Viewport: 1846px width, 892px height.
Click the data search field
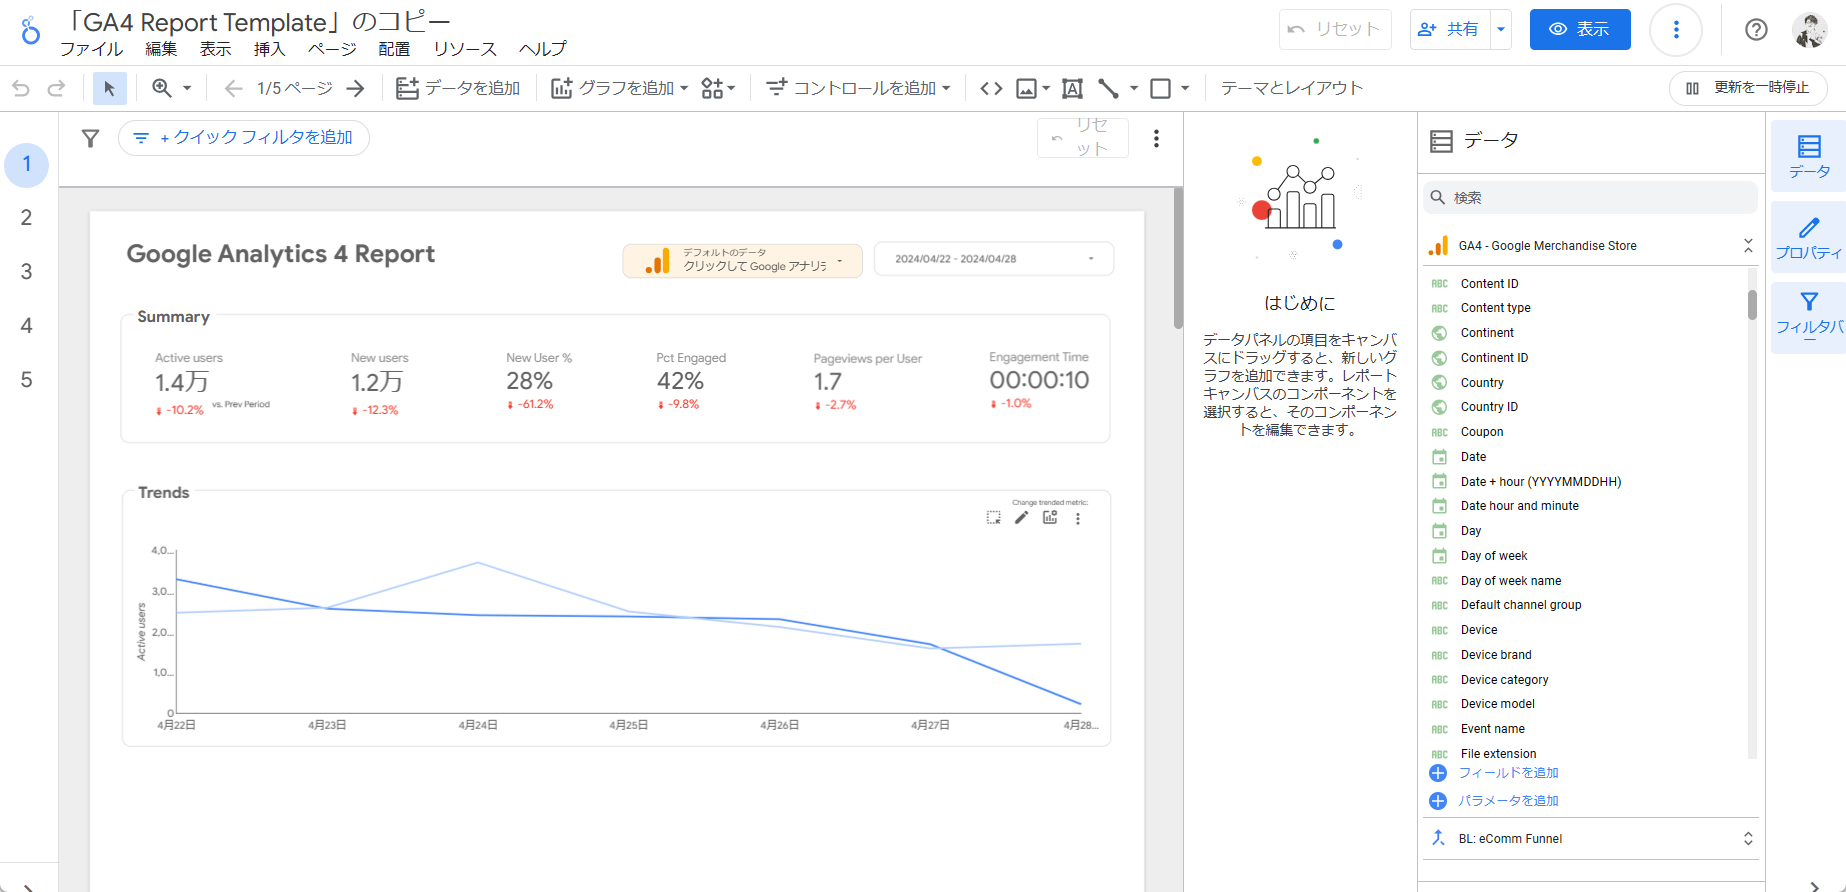coord(1590,198)
